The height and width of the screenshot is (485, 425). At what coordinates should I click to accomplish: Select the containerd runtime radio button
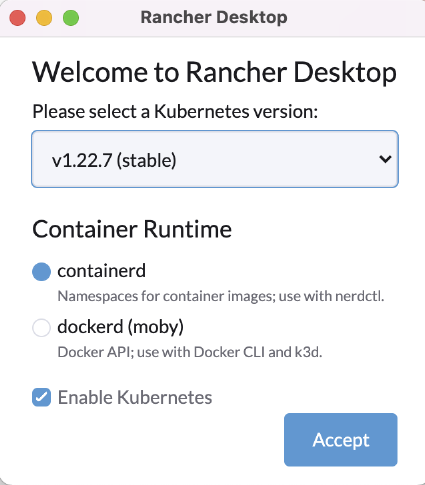(x=41, y=271)
